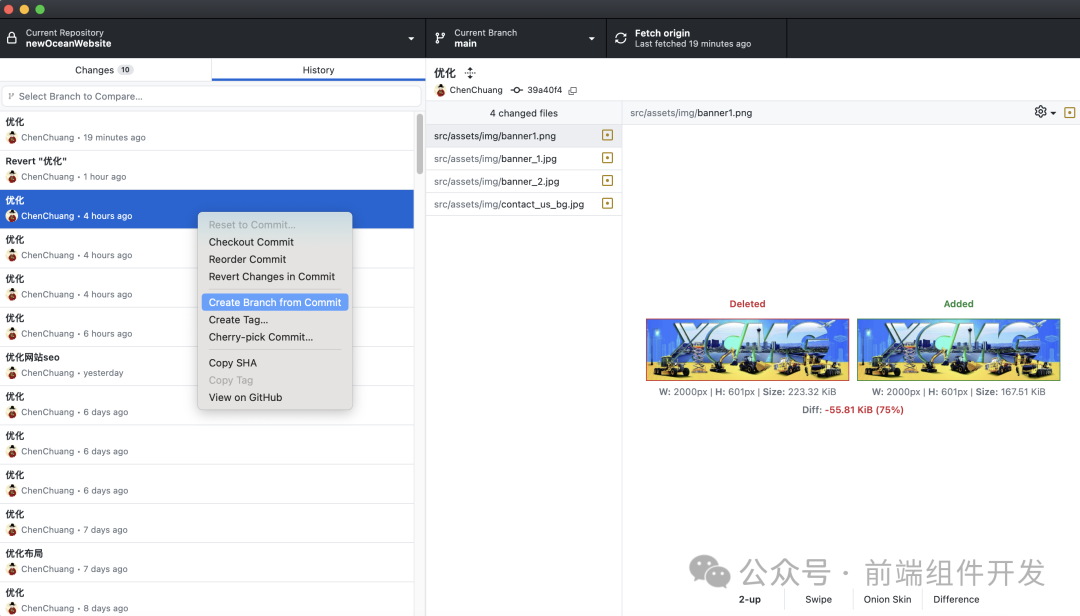Click the expand commit summary icon
This screenshot has width=1080, height=616.
tap(470, 72)
